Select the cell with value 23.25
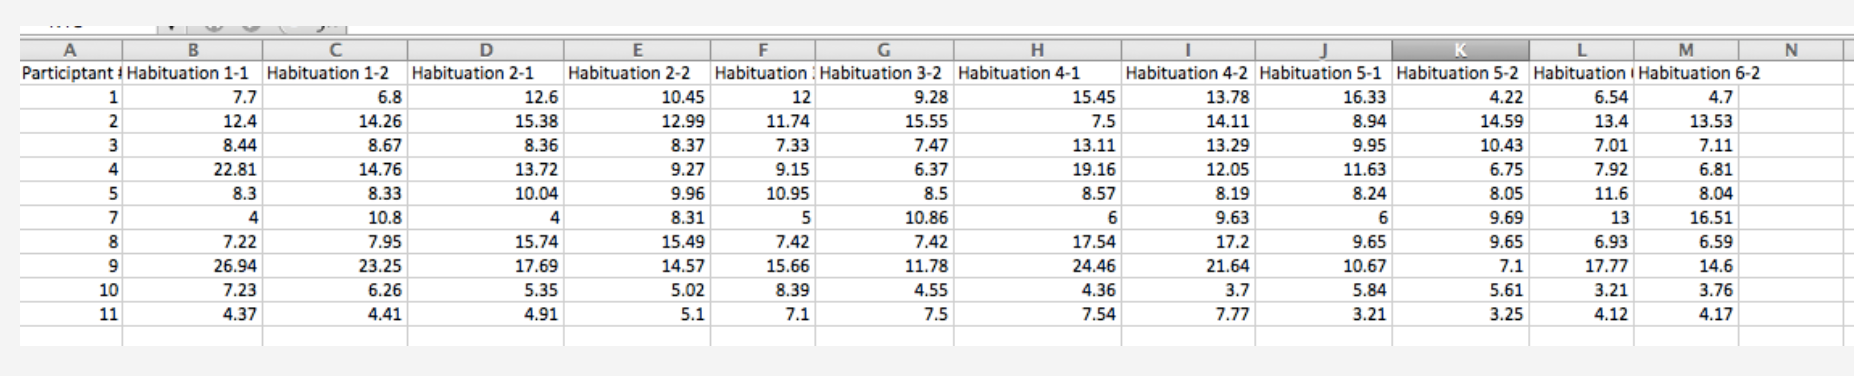The image size is (1854, 376). click(x=335, y=266)
